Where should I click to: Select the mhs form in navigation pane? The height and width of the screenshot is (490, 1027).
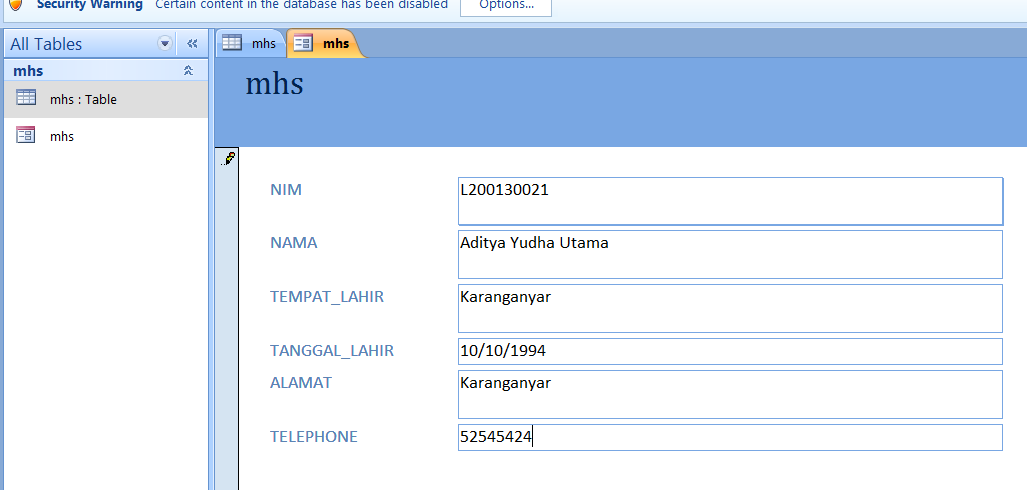pyautogui.click(x=104, y=136)
